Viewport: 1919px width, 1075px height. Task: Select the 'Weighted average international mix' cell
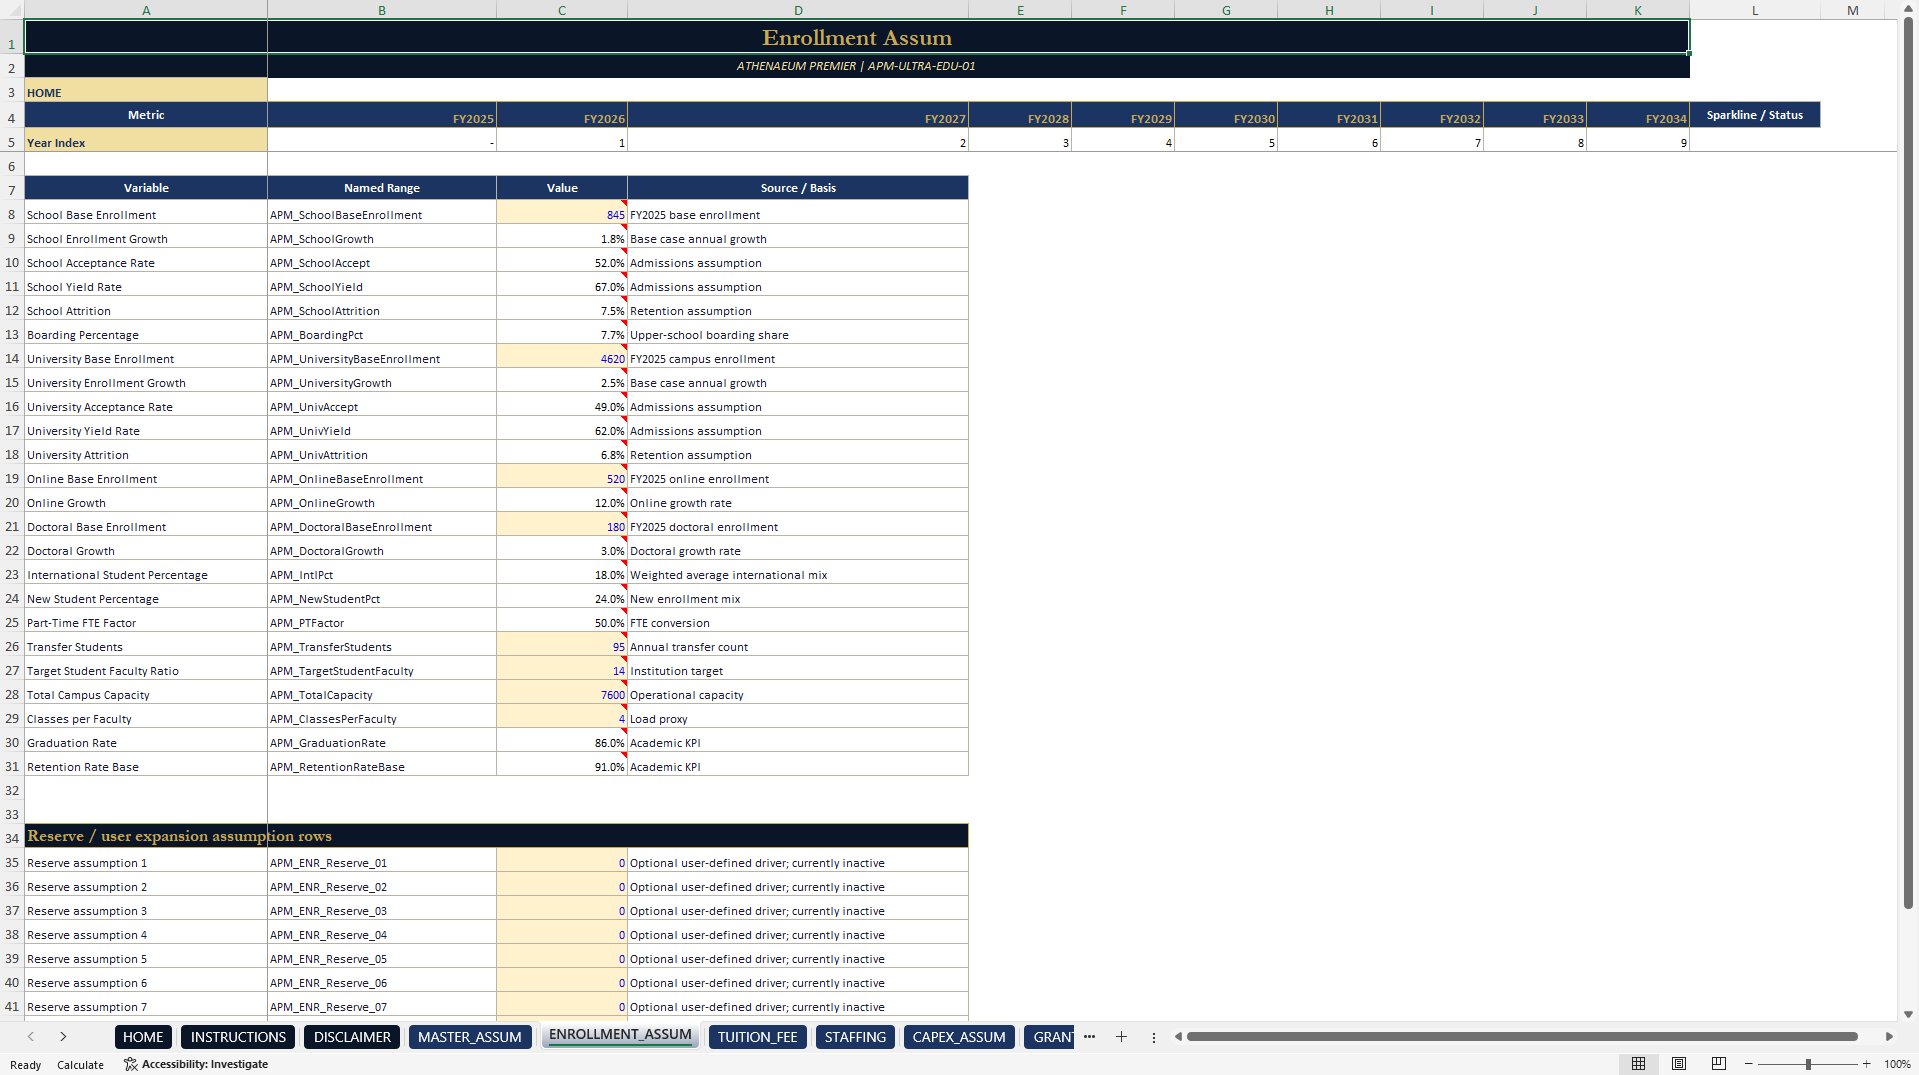(798, 575)
